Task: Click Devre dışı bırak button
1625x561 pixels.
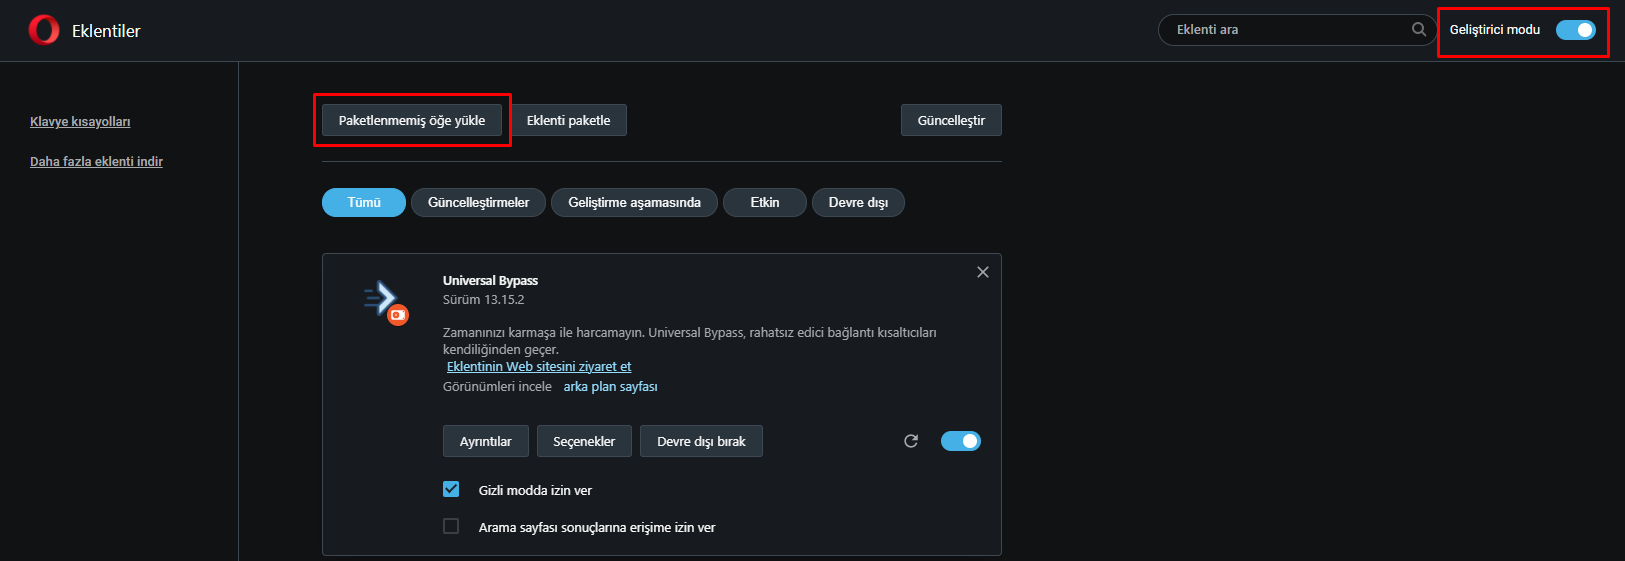Action: [701, 441]
